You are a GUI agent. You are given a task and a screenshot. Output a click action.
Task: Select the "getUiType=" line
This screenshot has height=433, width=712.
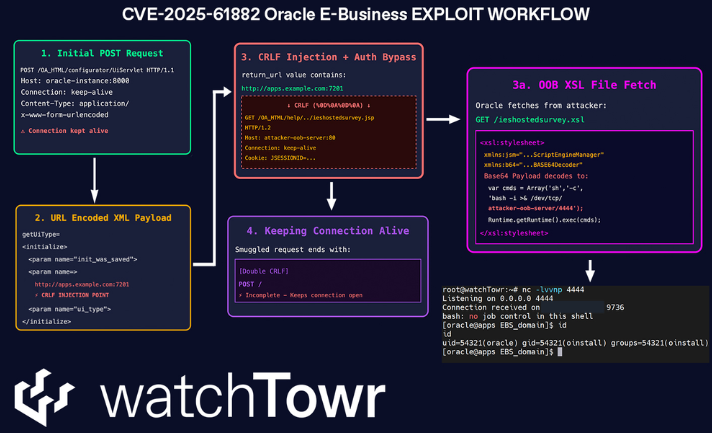tap(41, 235)
